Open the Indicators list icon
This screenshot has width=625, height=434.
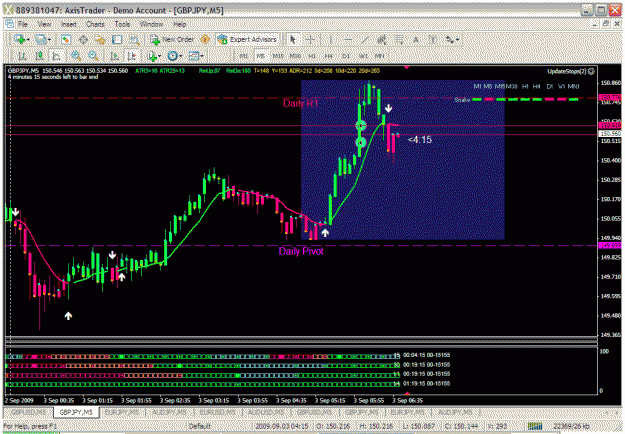coord(151,56)
